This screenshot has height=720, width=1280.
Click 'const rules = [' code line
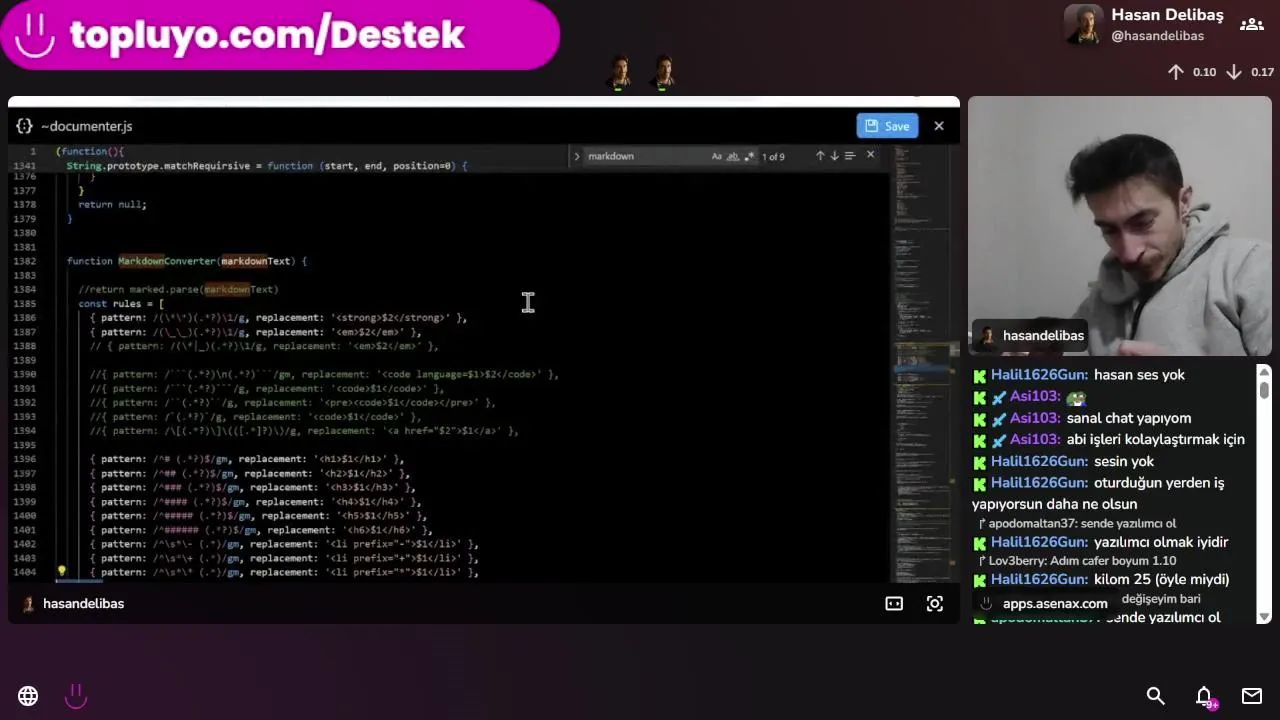[x=120, y=304]
